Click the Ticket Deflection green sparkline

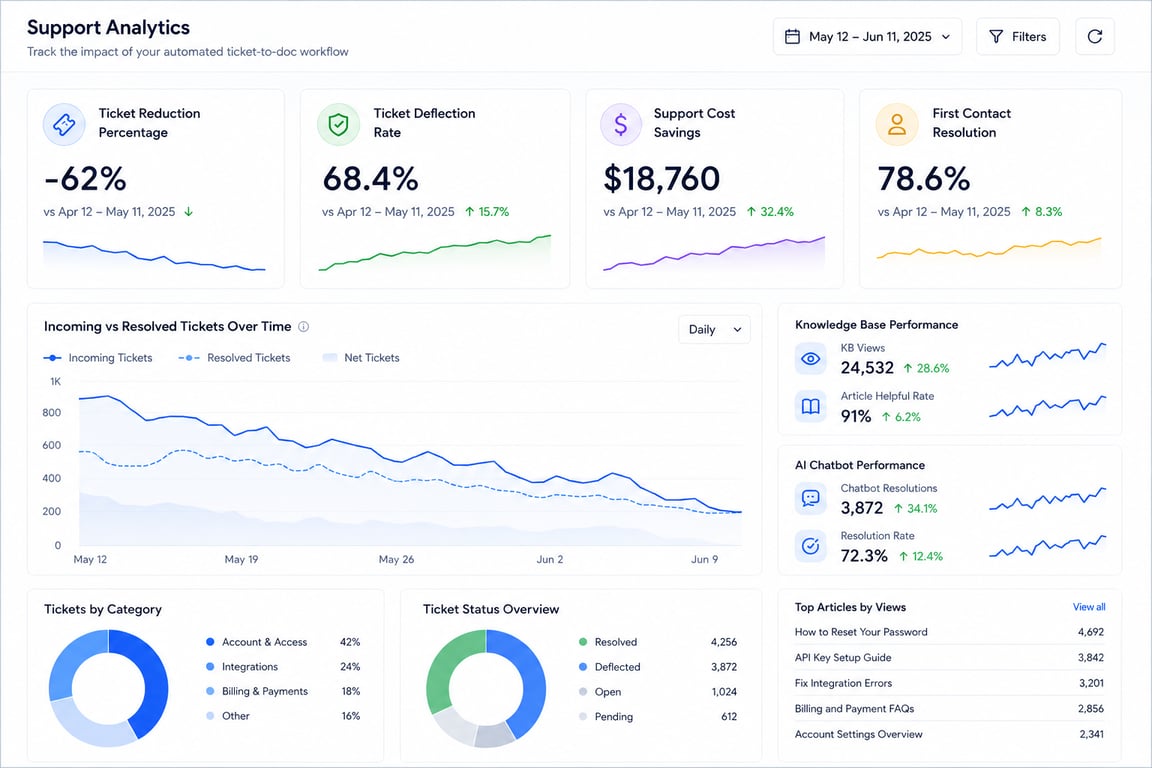click(435, 253)
